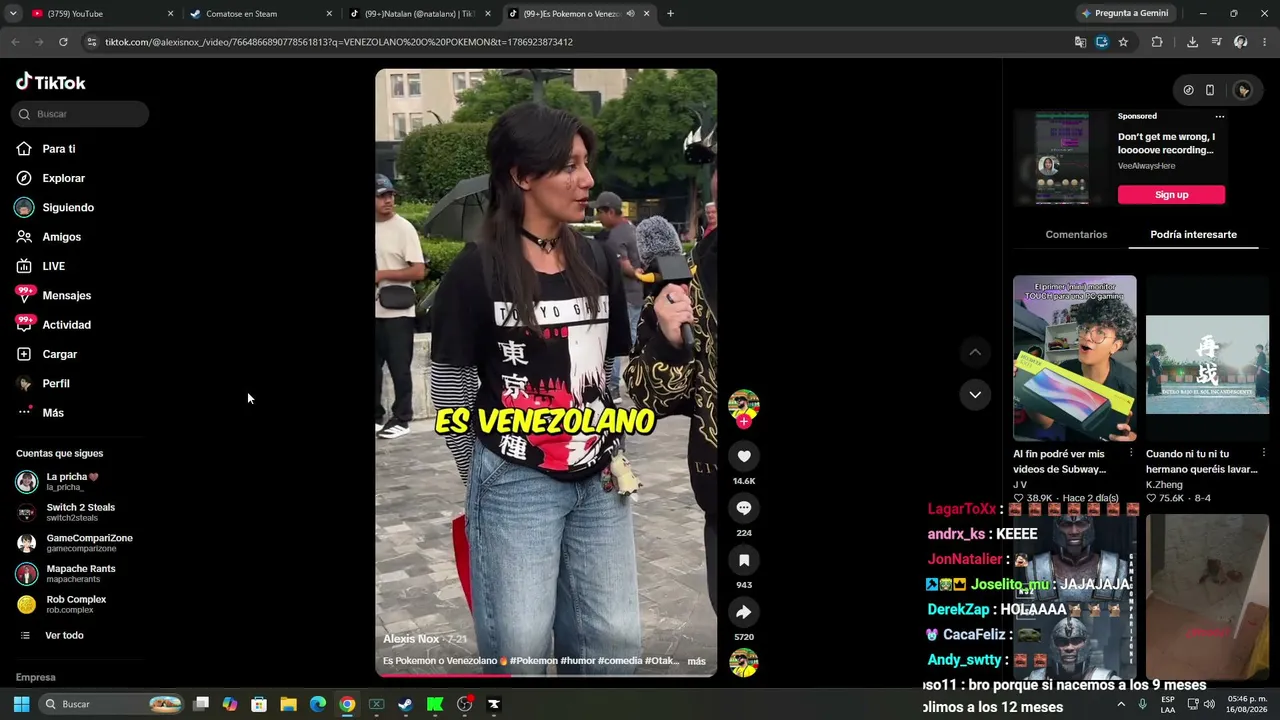This screenshot has width=1280, height=720.
Task: Toggle system volume icon in tray
Action: (1209, 704)
